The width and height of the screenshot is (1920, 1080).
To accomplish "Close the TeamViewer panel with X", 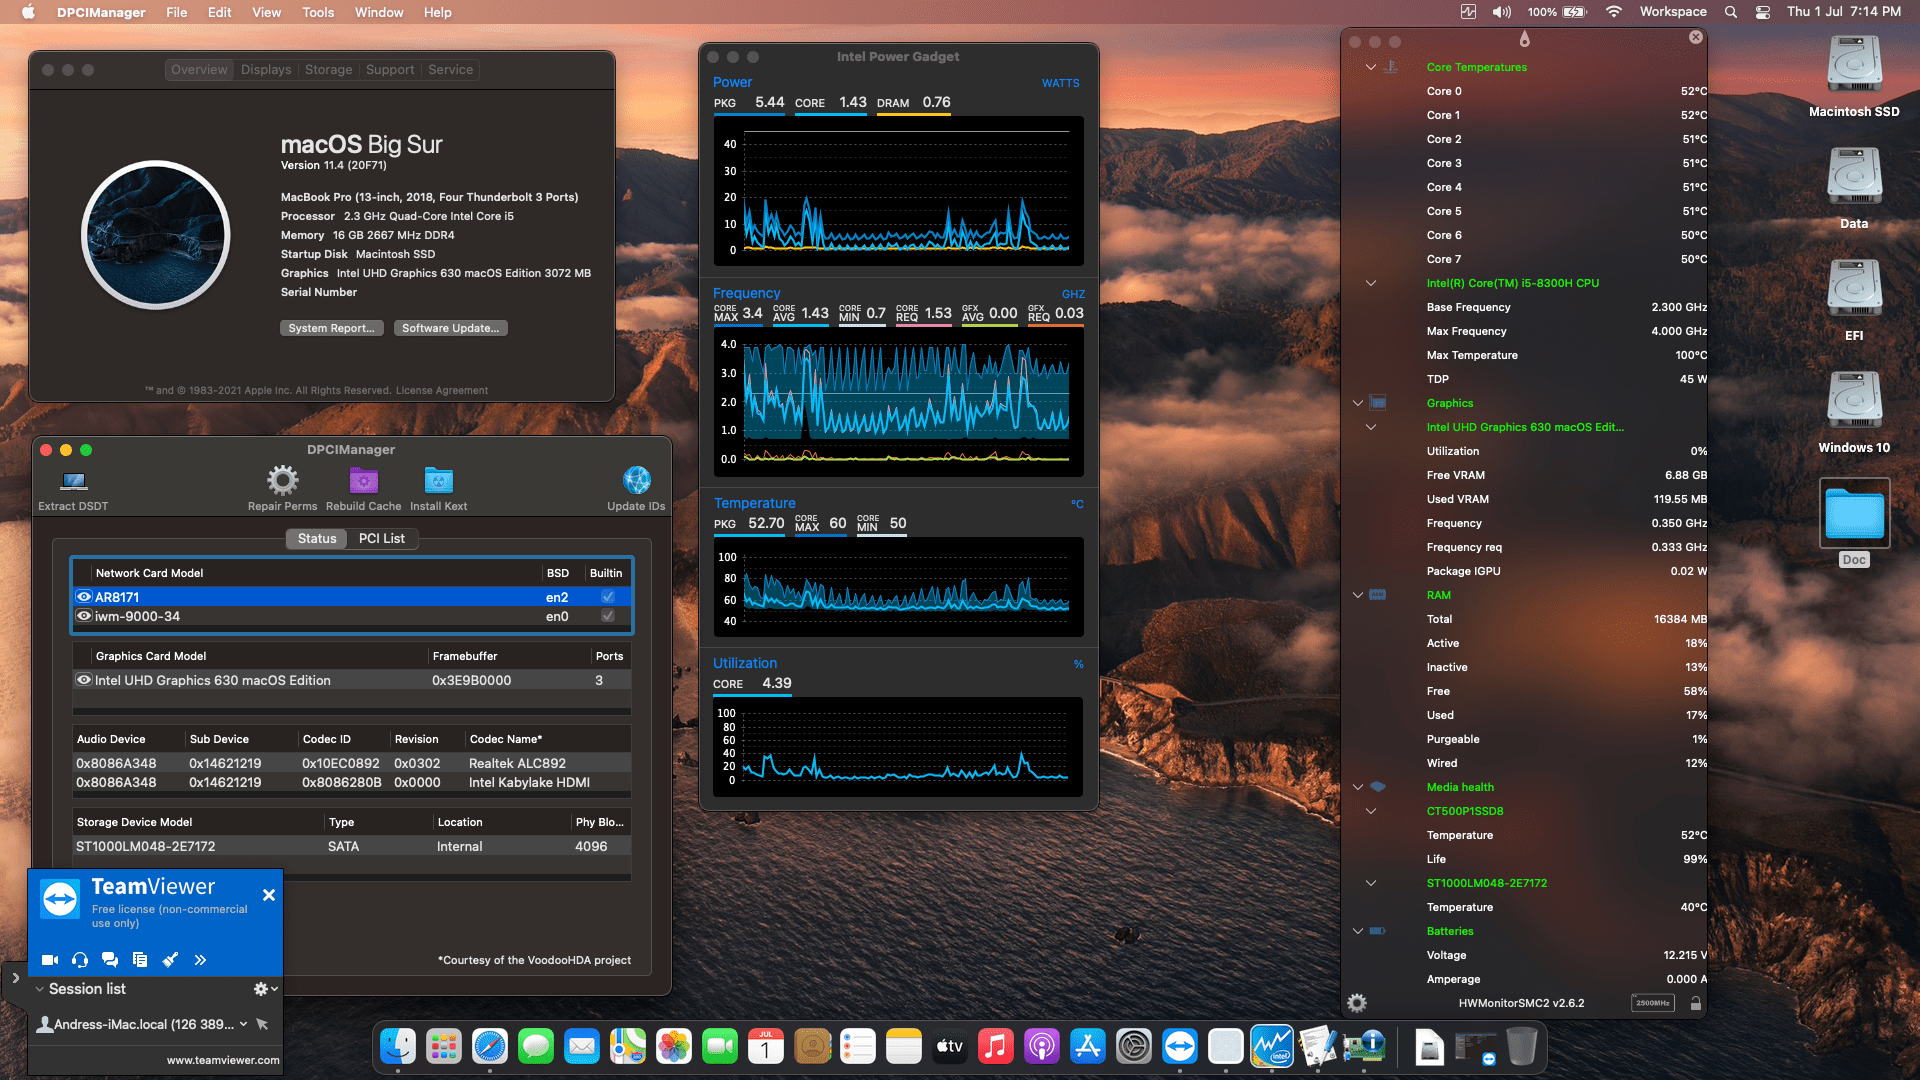I will click(269, 895).
